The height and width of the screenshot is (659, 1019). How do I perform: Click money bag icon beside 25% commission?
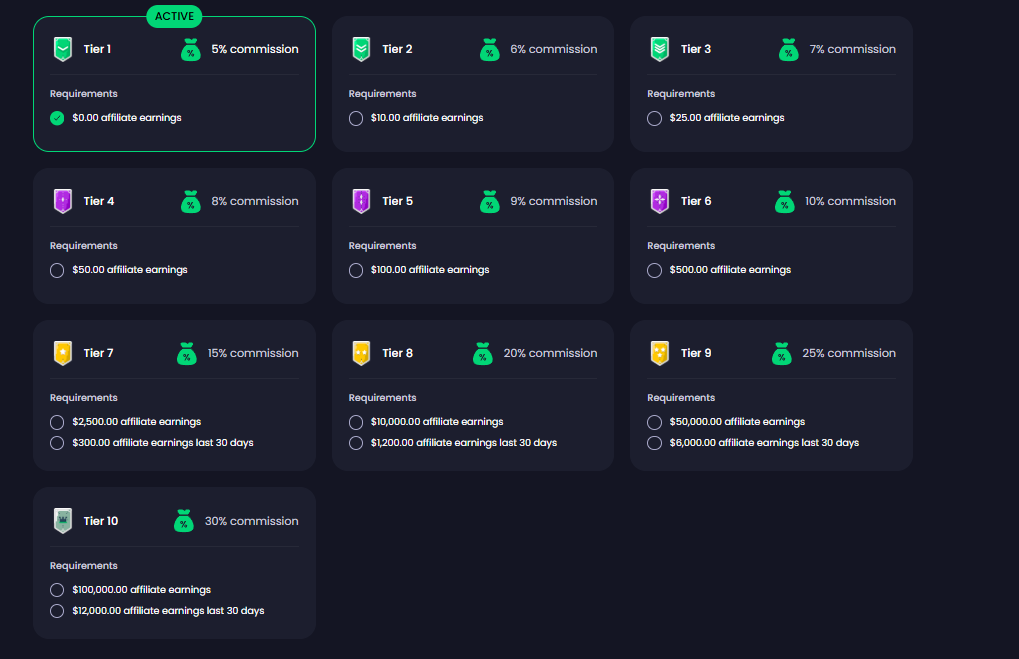click(x=782, y=354)
